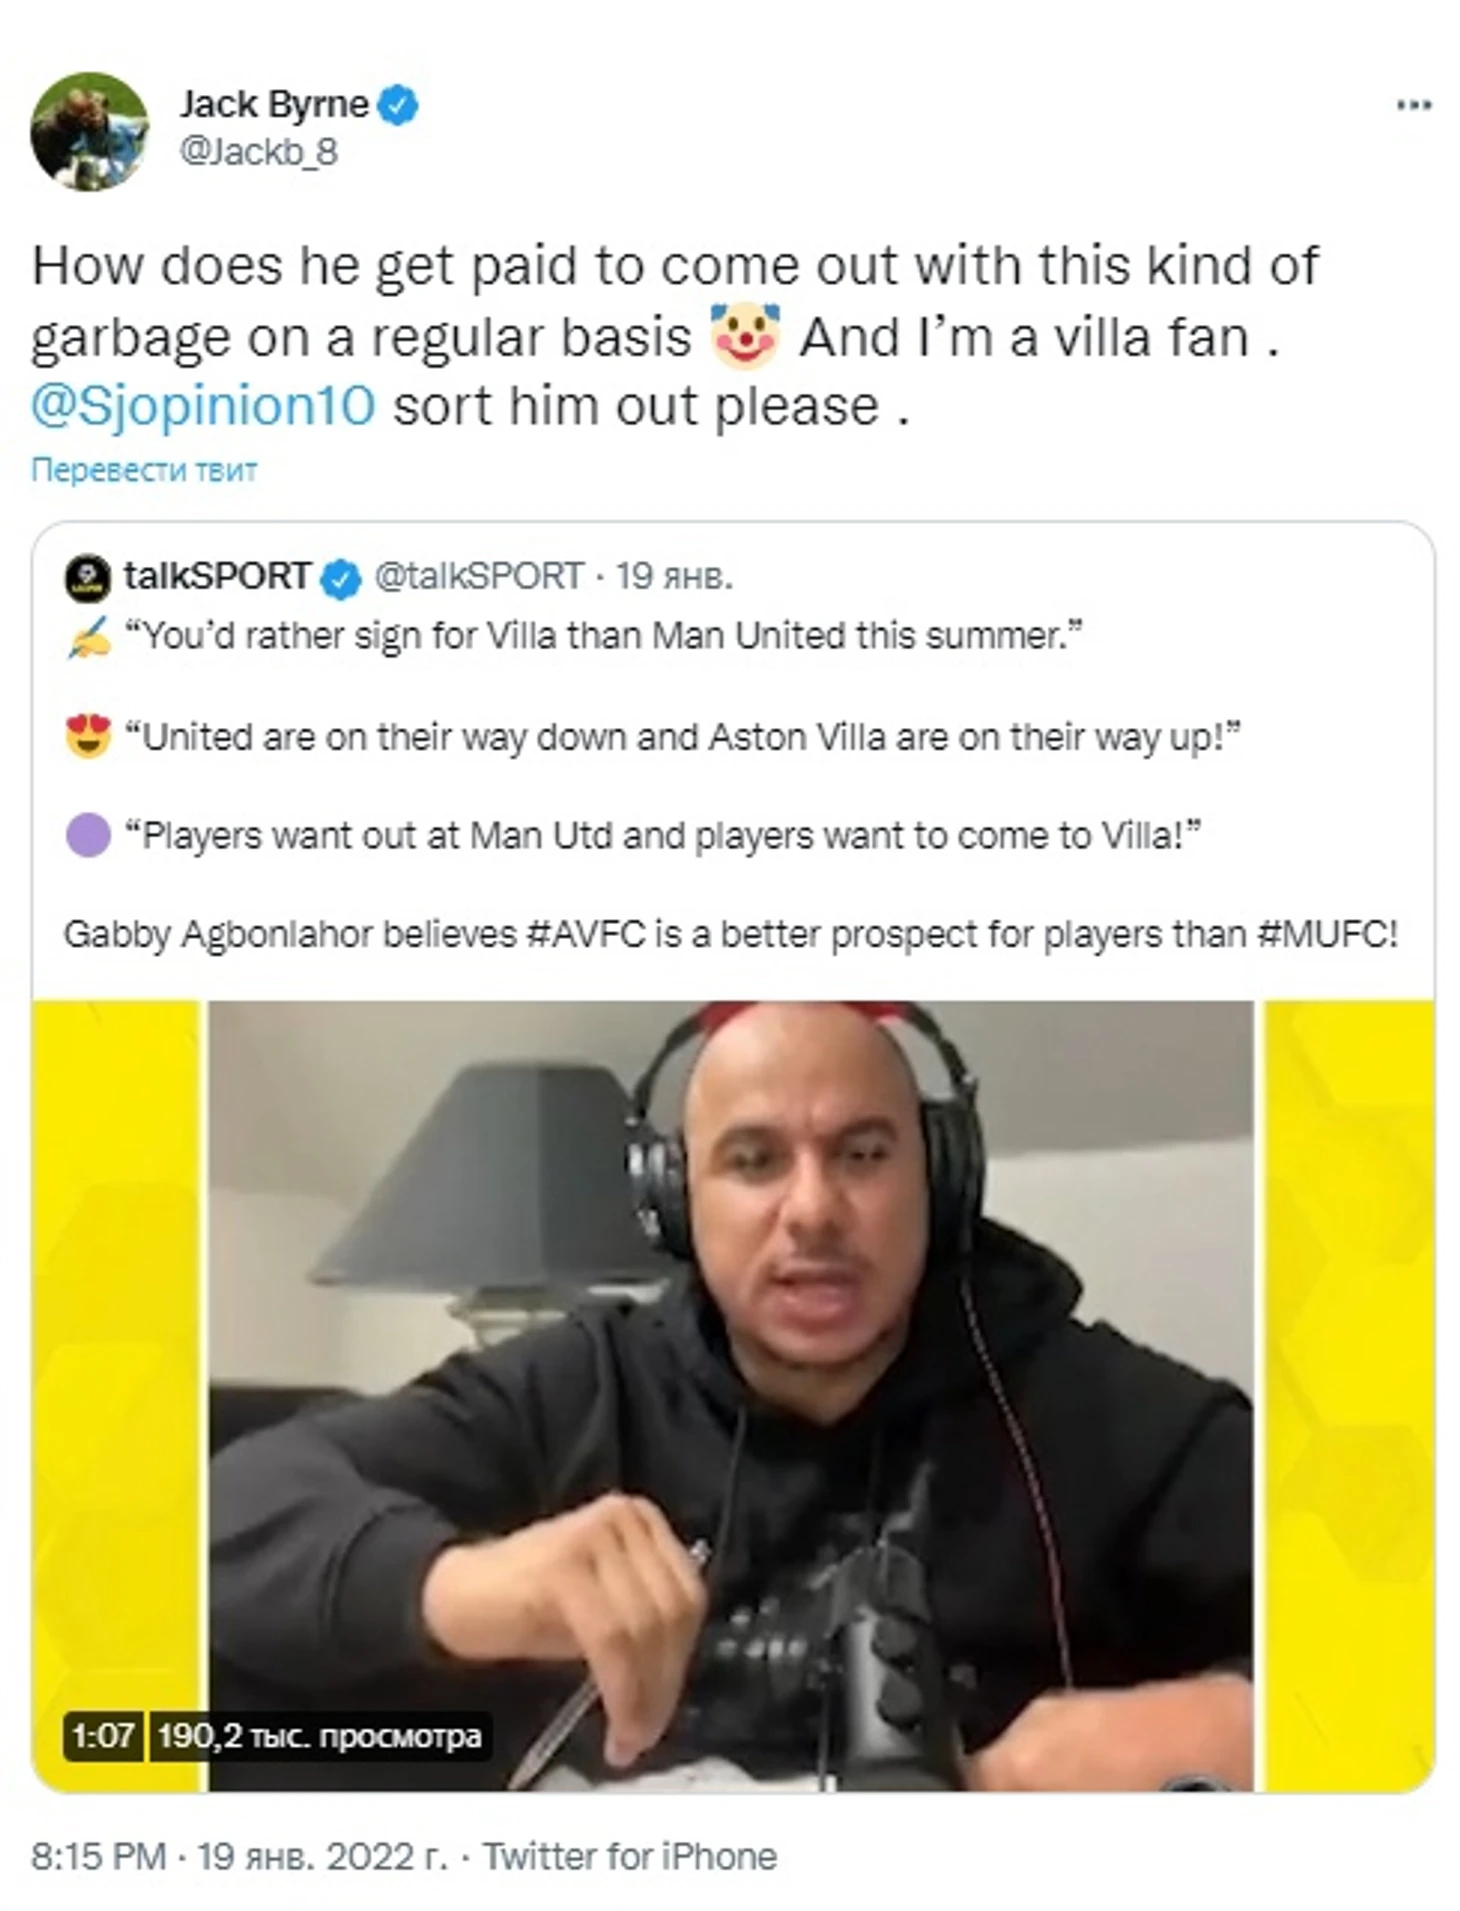
Task: Open the talkSPORT avatar icon
Action: pyautogui.click(x=88, y=577)
